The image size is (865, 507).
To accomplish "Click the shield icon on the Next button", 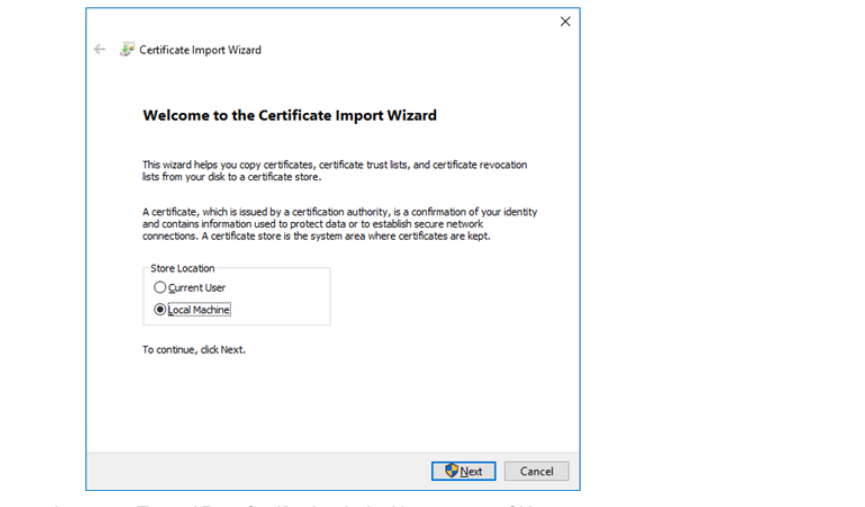I will [452, 471].
